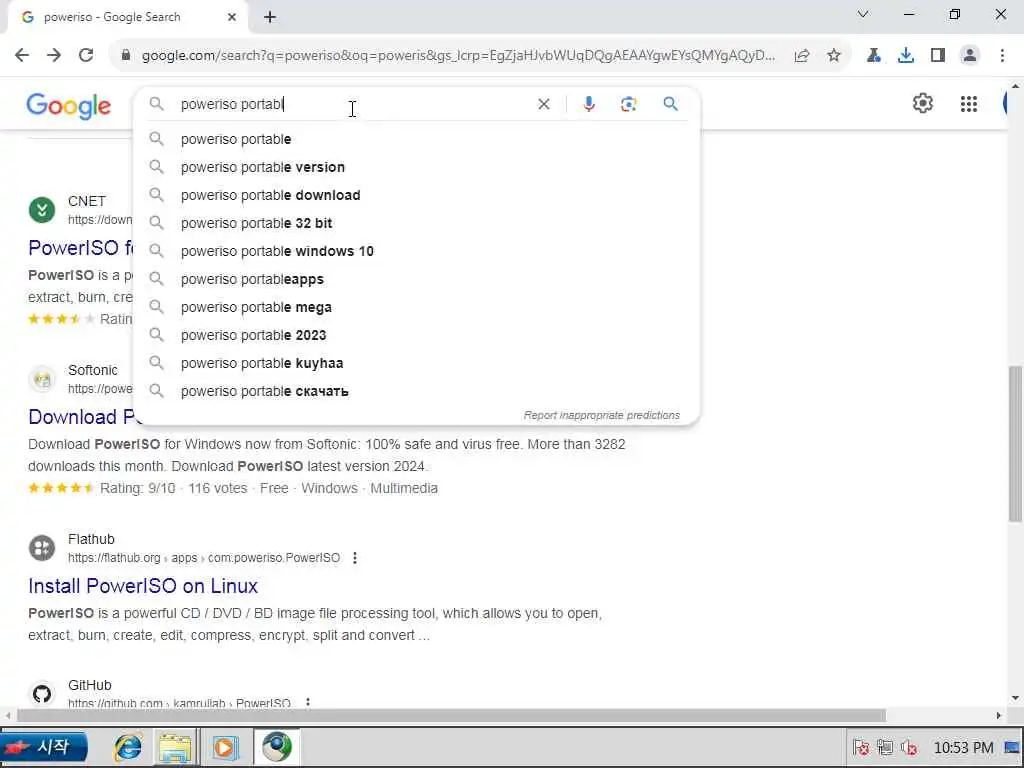
Task: Search by image with Google Lens
Action: click(x=628, y=104)
